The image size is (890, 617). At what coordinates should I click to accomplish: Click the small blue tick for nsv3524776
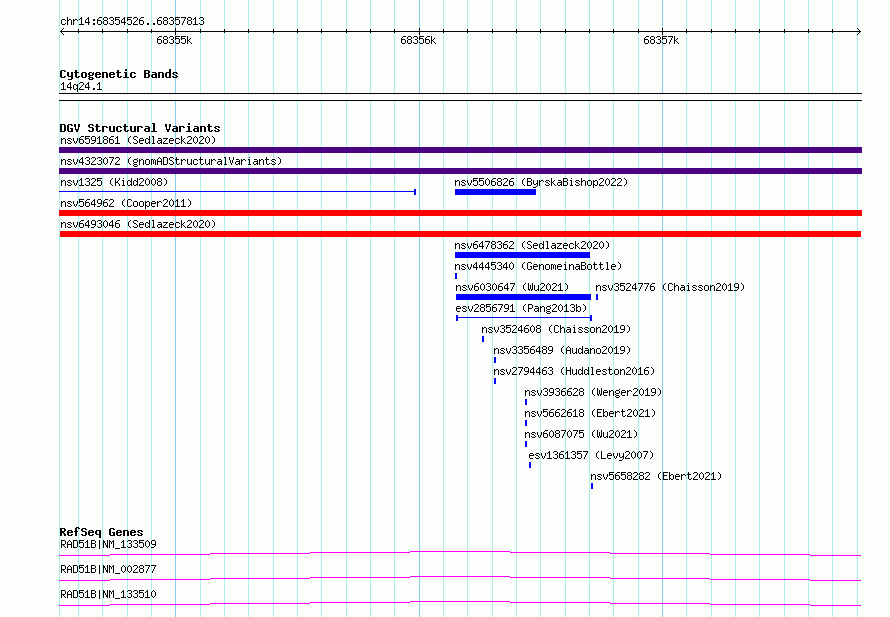point(597,297)
